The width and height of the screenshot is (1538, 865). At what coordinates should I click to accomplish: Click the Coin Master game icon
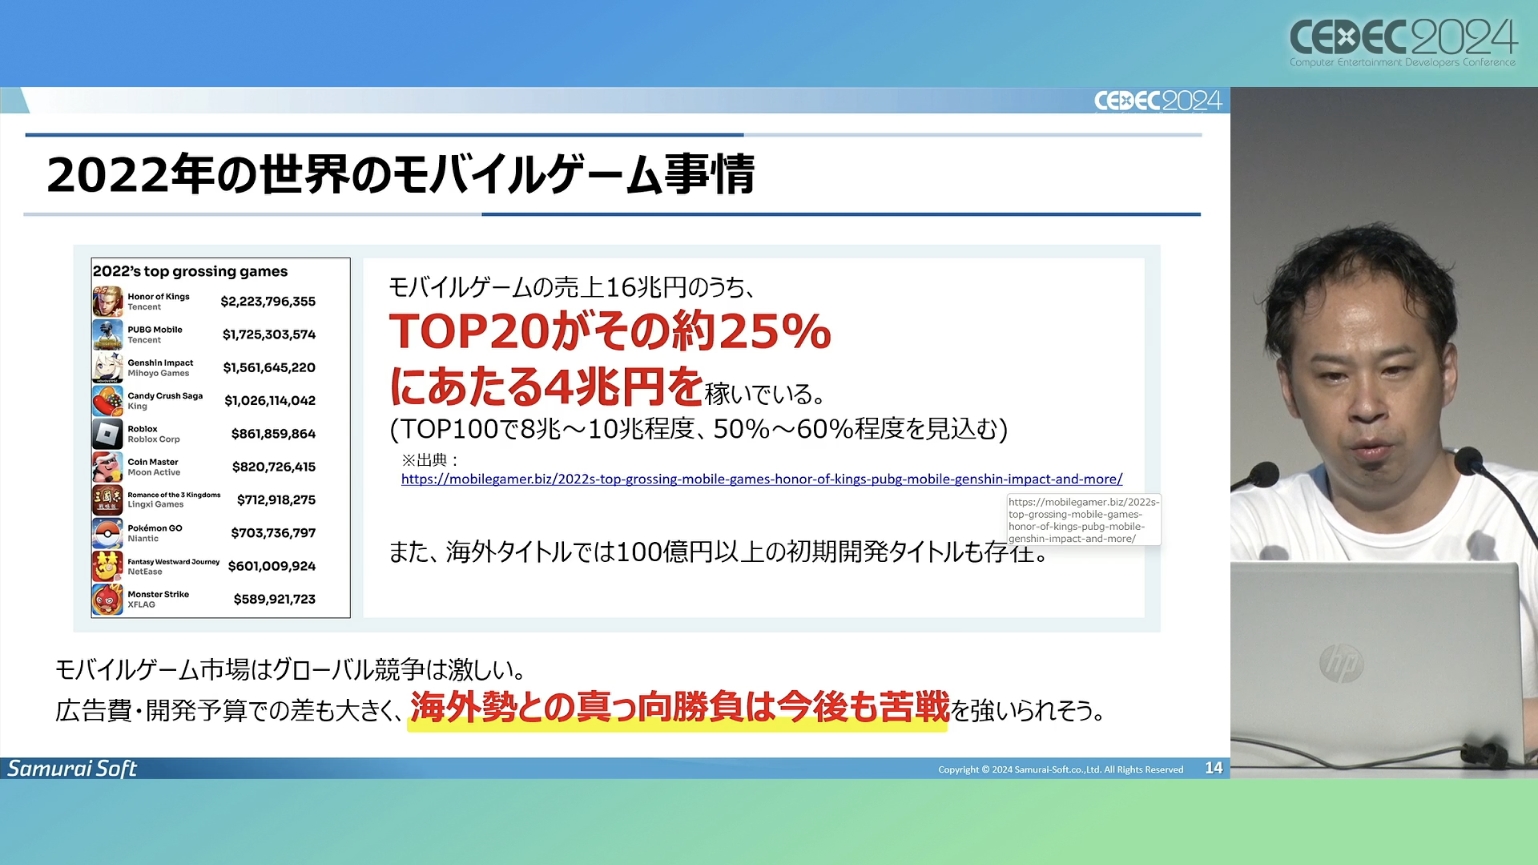107,466
